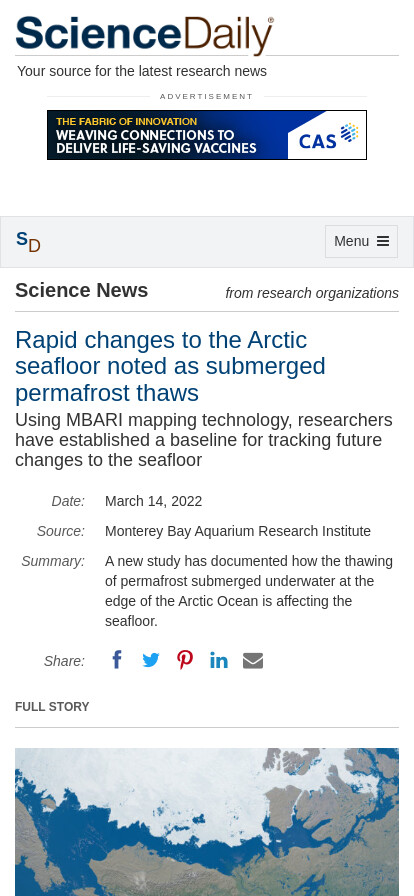Expand the Menu dropdown button
The height and width of the screenshot is (896, 414).
(x=361, y=241)
